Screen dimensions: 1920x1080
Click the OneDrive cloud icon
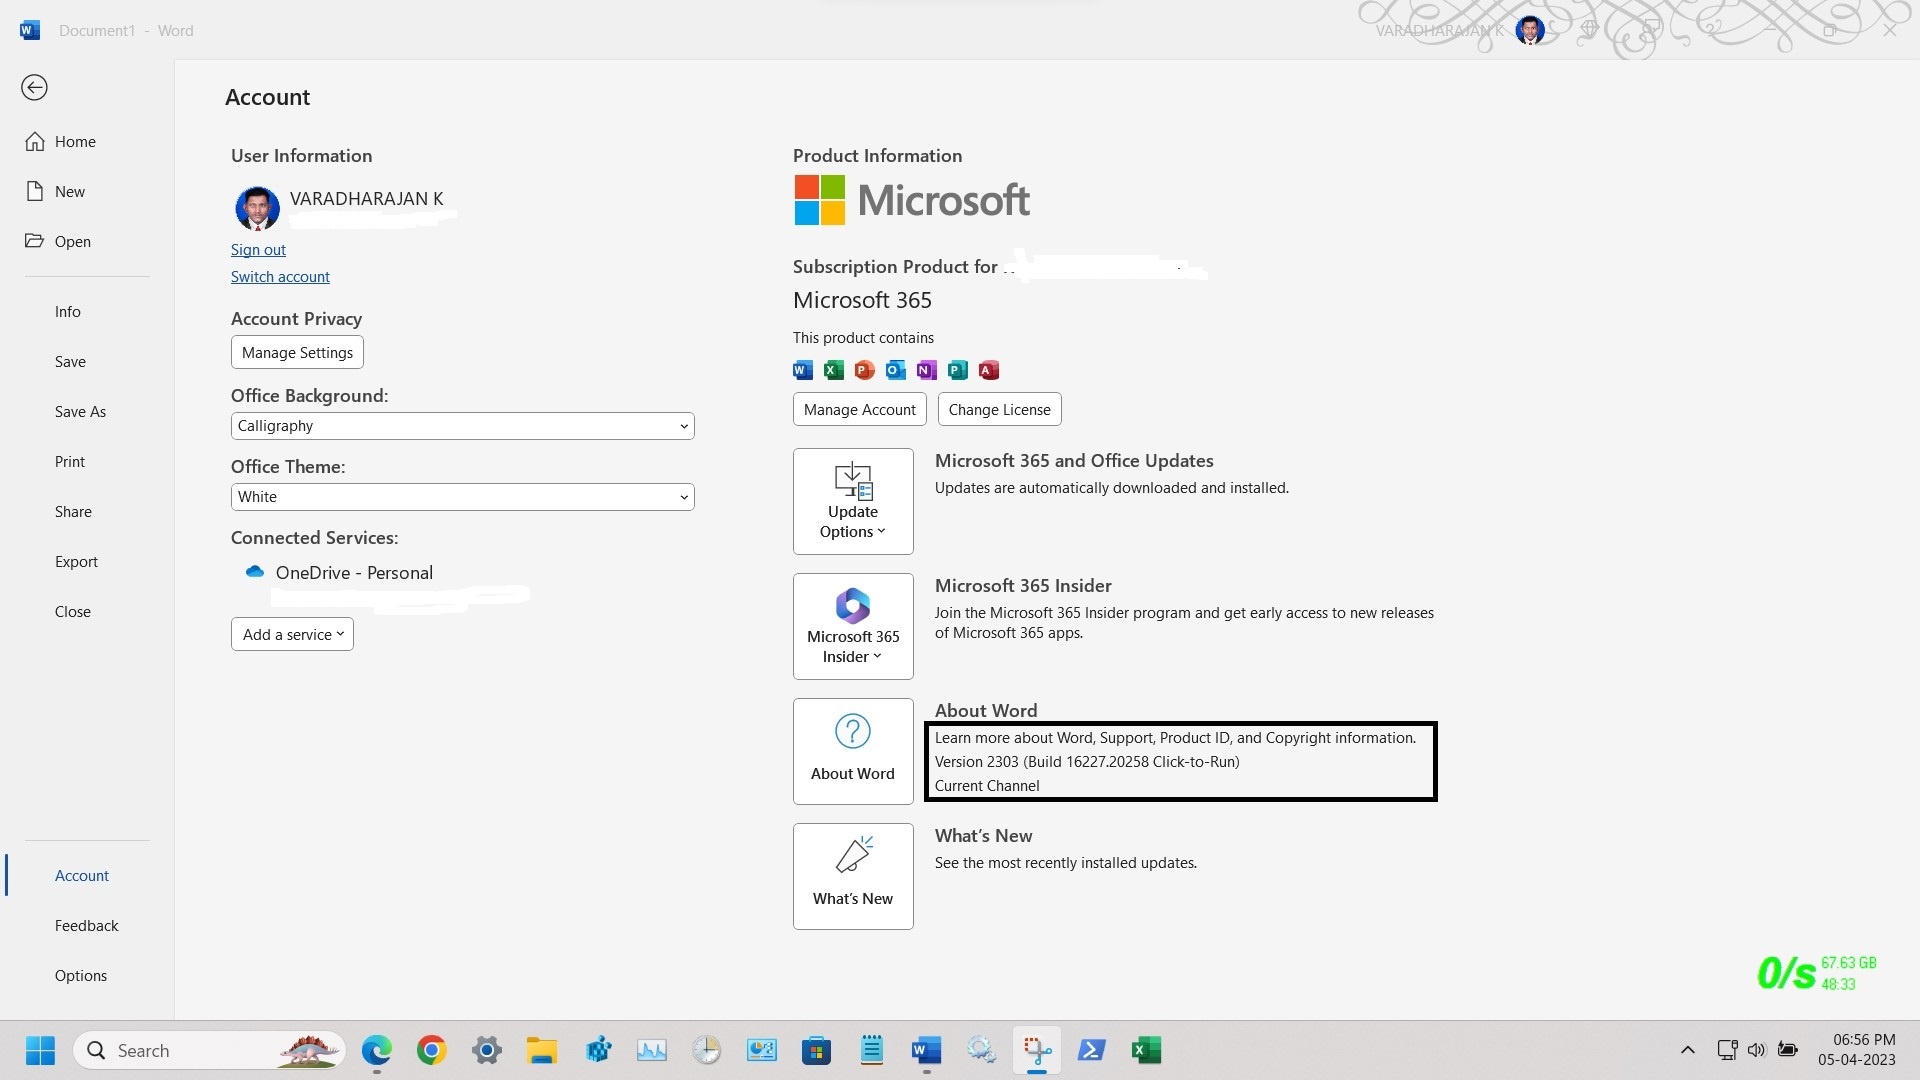coord(254,572)
